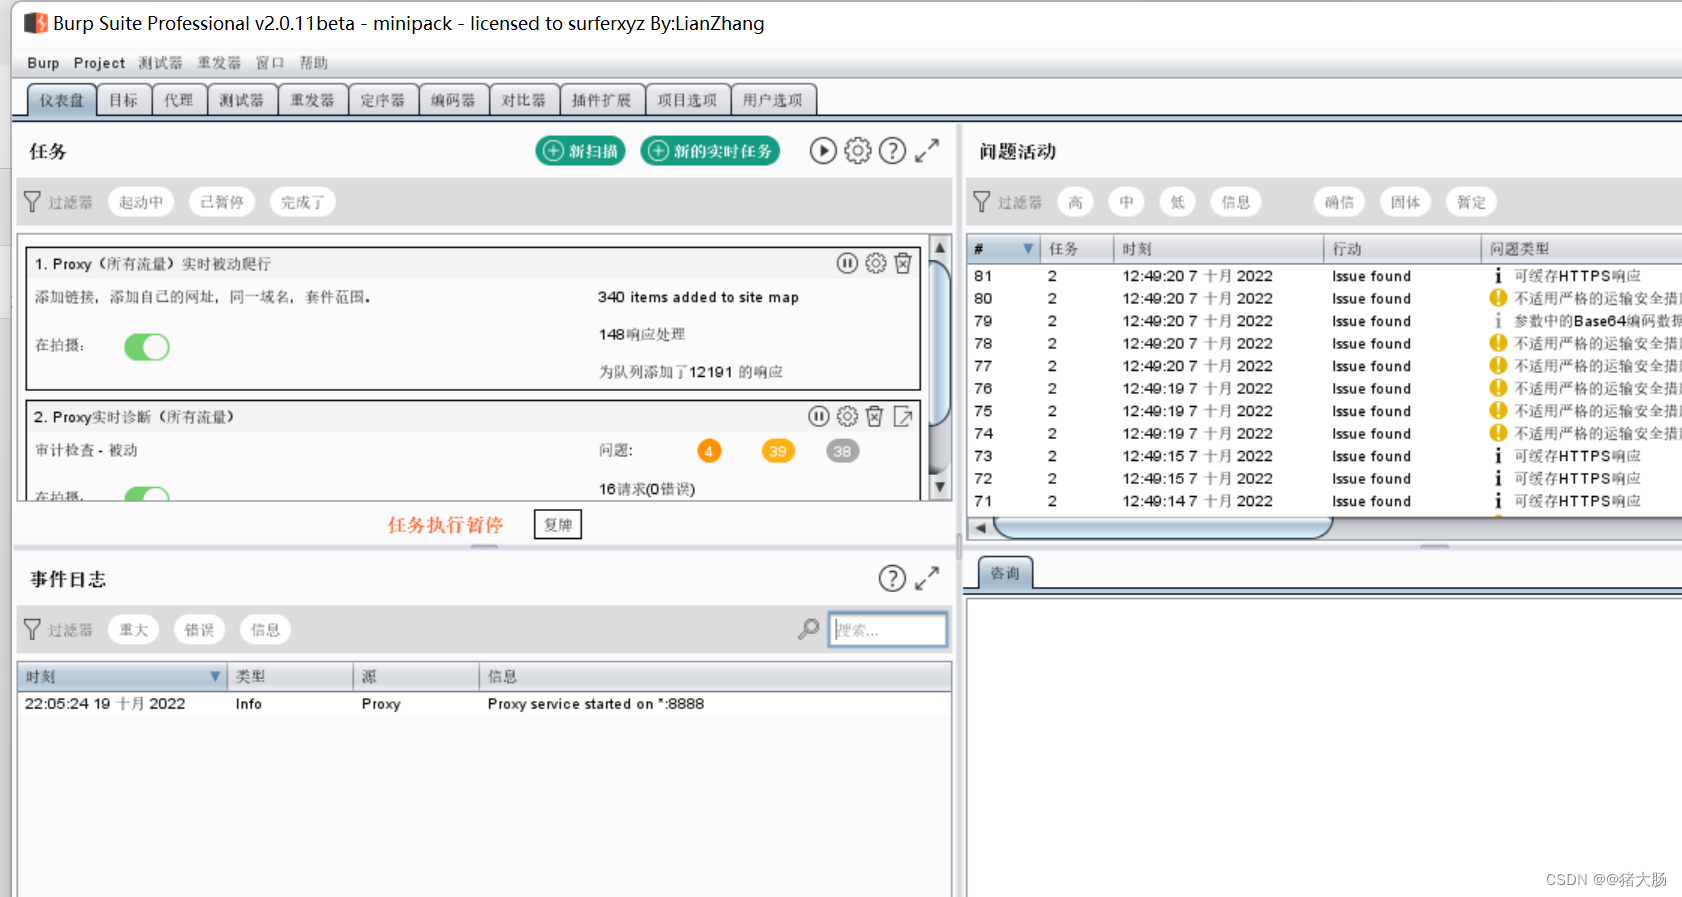Toggle the capturing switch for task 1

click(x=147, y=346)
